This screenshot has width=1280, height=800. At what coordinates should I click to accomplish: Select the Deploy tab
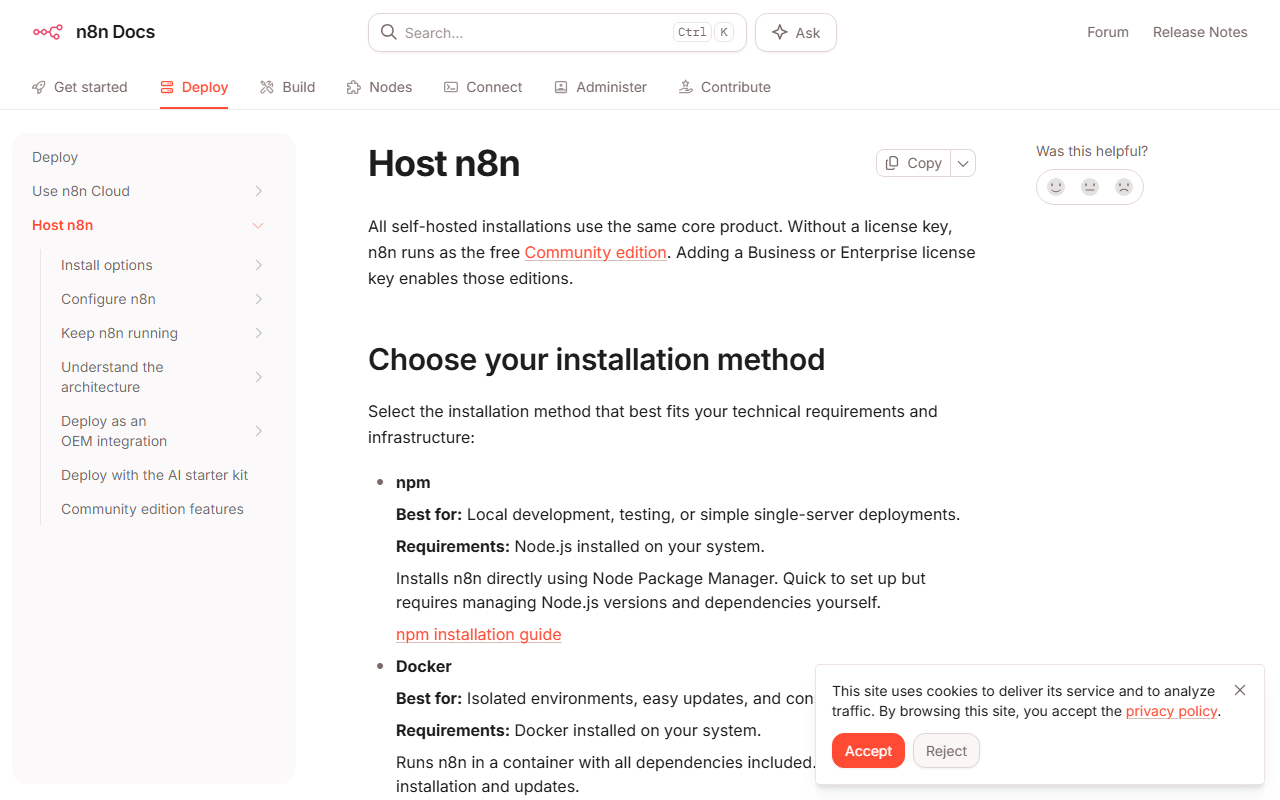pos(194,87)
